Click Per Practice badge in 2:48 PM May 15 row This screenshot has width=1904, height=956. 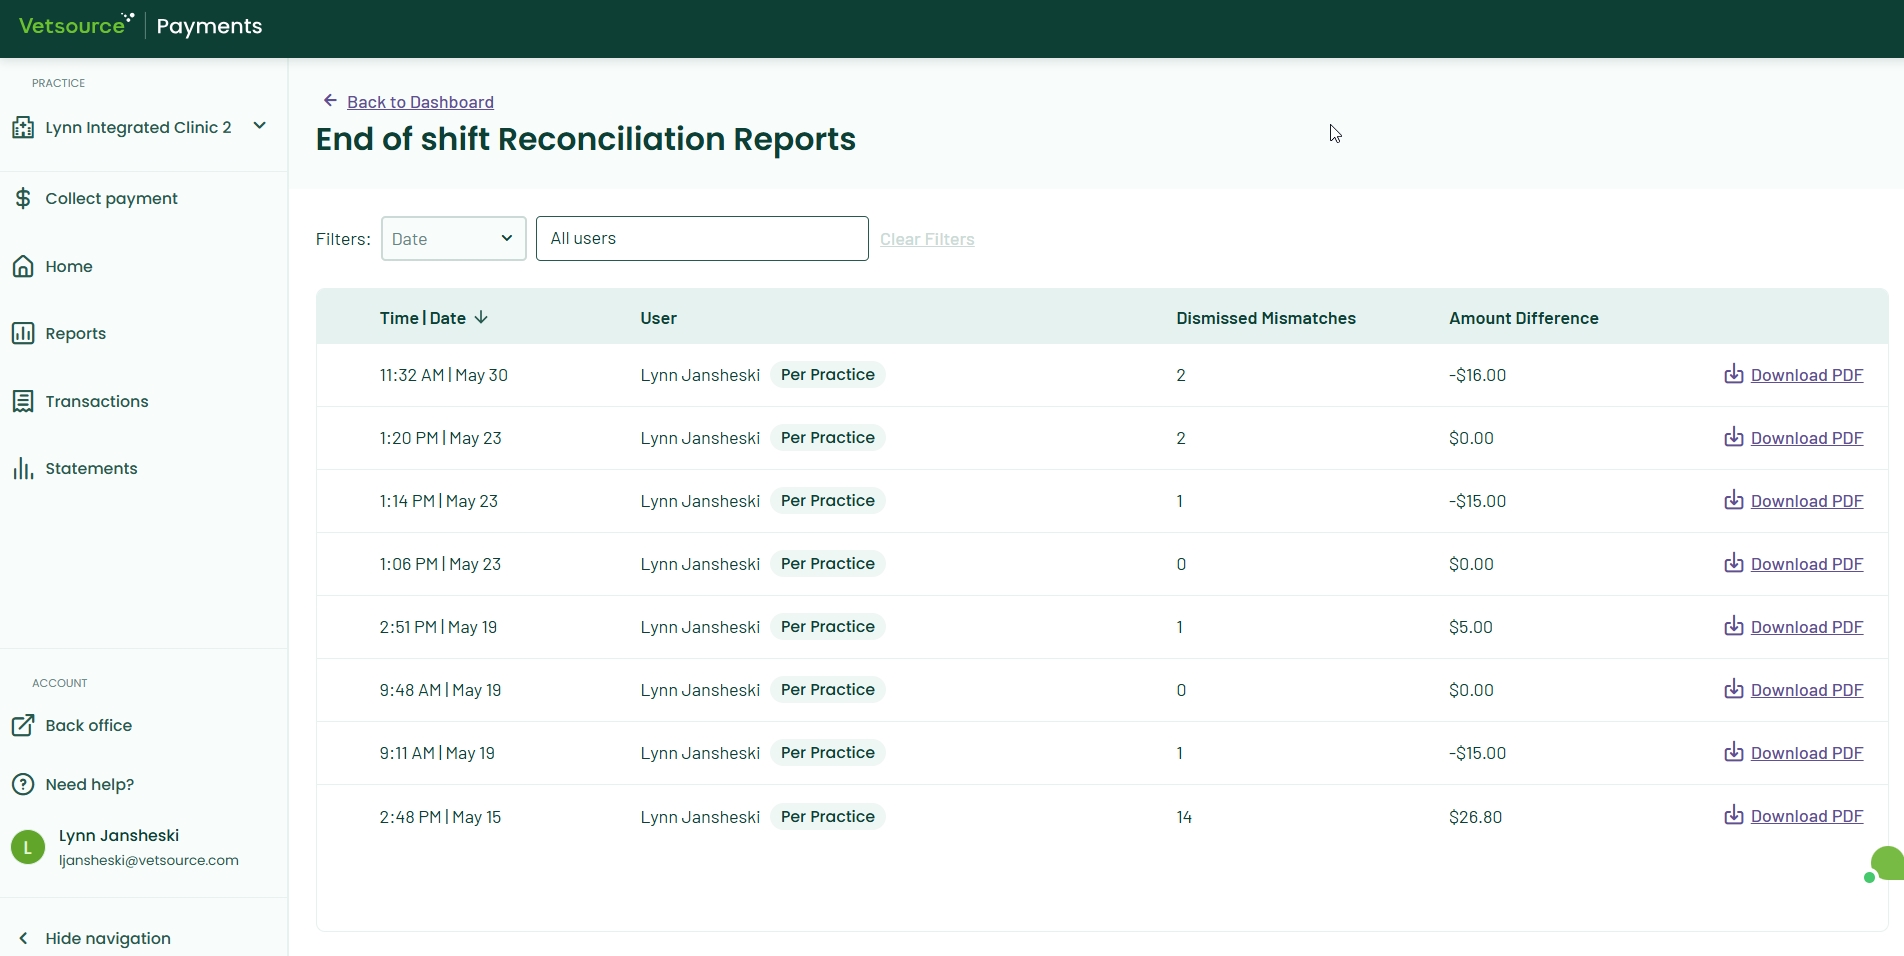828,817
